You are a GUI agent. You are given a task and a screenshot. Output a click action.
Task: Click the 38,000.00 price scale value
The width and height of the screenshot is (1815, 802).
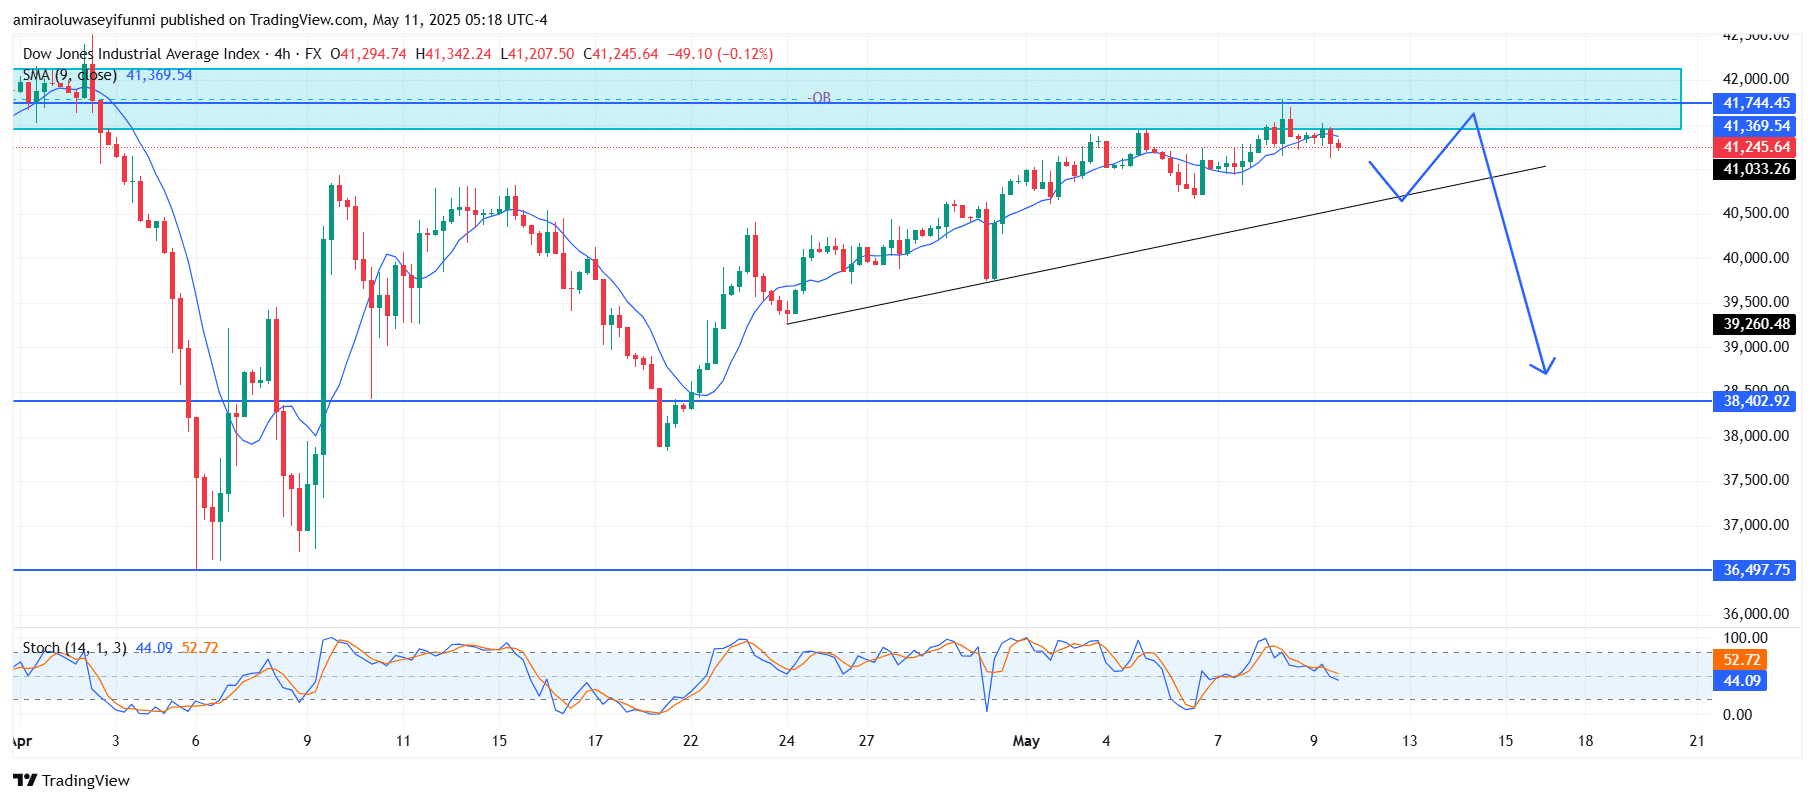(1755, 436)
